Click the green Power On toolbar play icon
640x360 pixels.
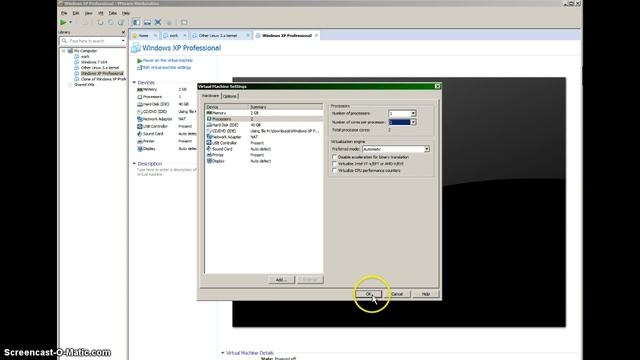(63, 22)
